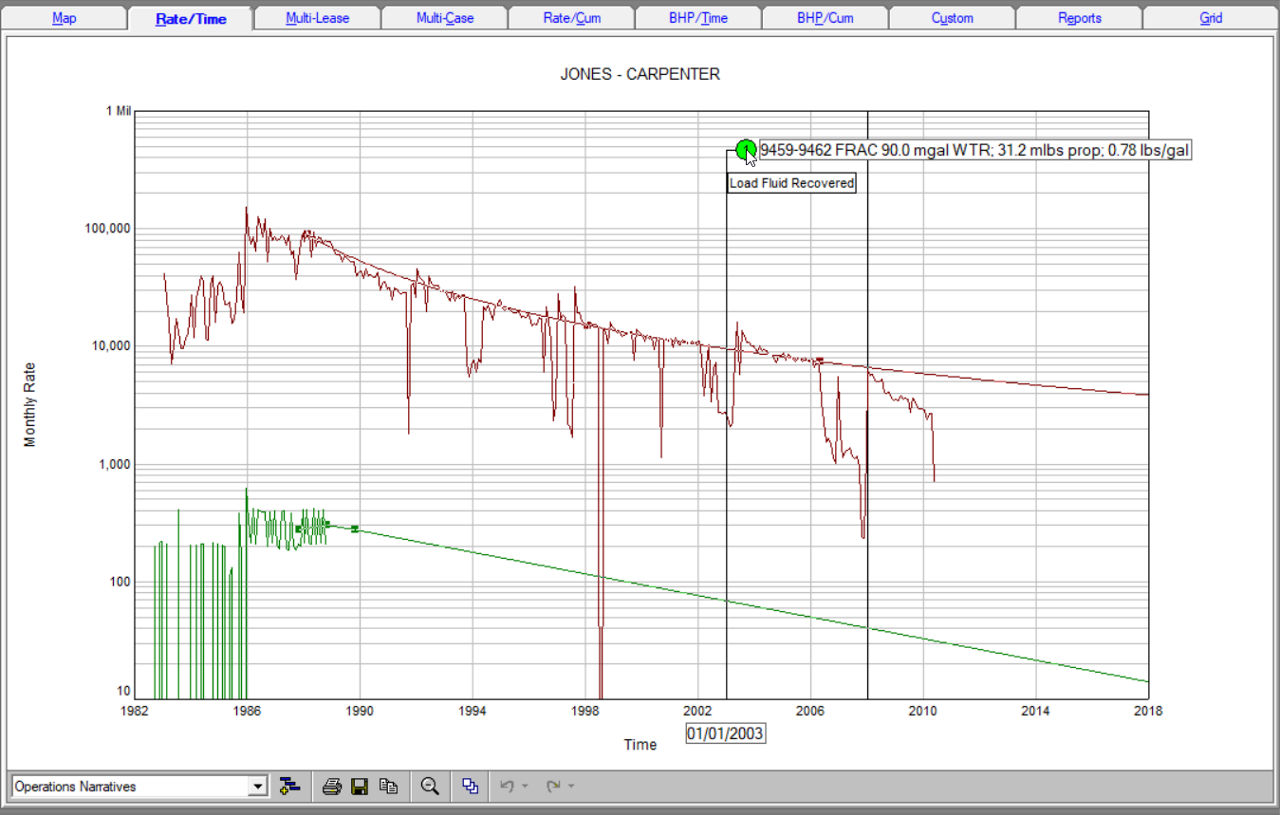Click the Load Fluid Recovered label

coord(792,183)
